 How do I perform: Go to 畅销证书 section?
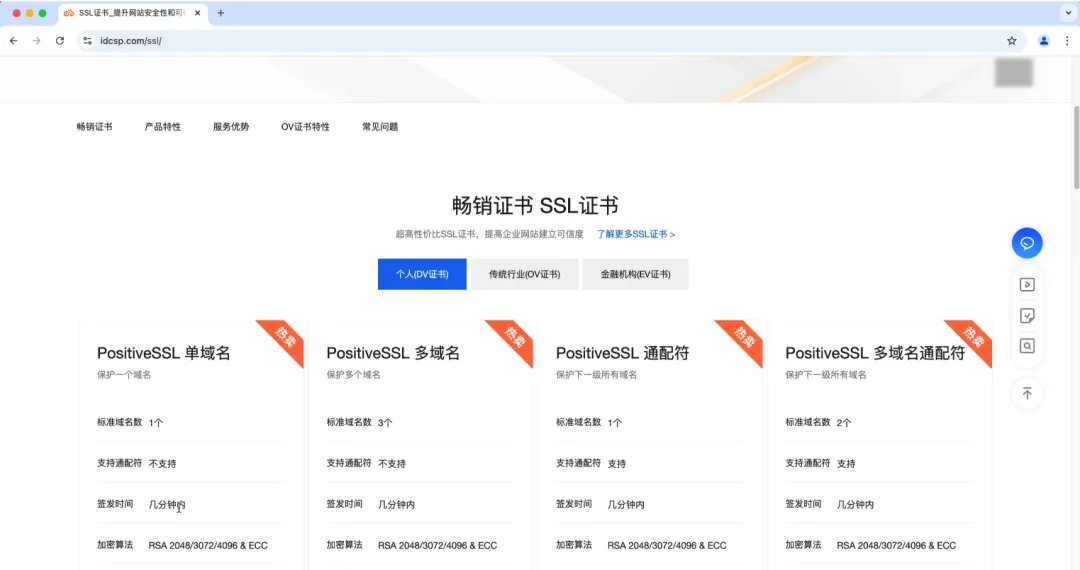(x=94, y=127)
